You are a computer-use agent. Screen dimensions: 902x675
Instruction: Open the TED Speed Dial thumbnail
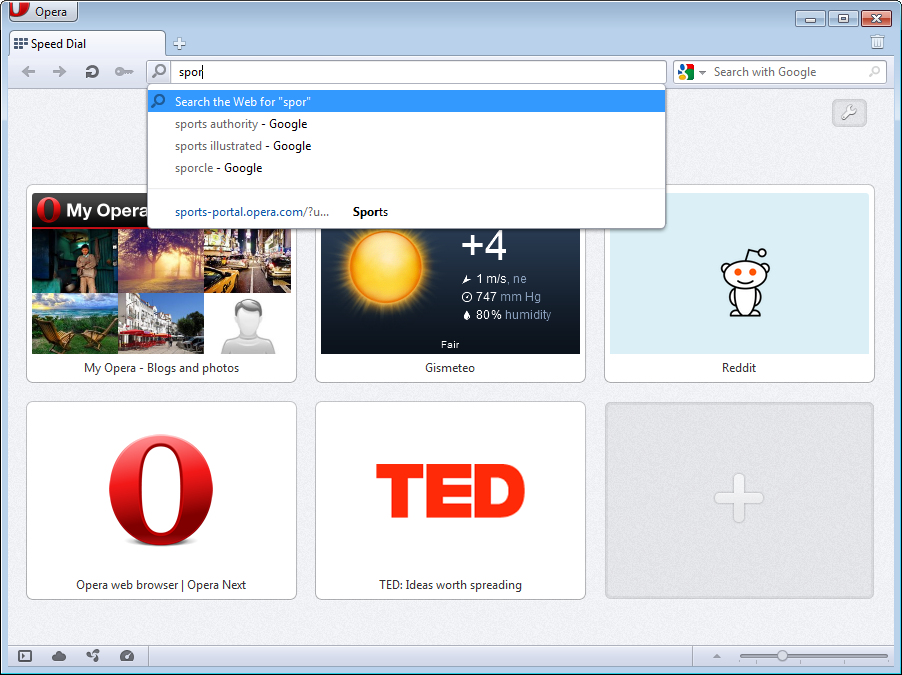450,500
